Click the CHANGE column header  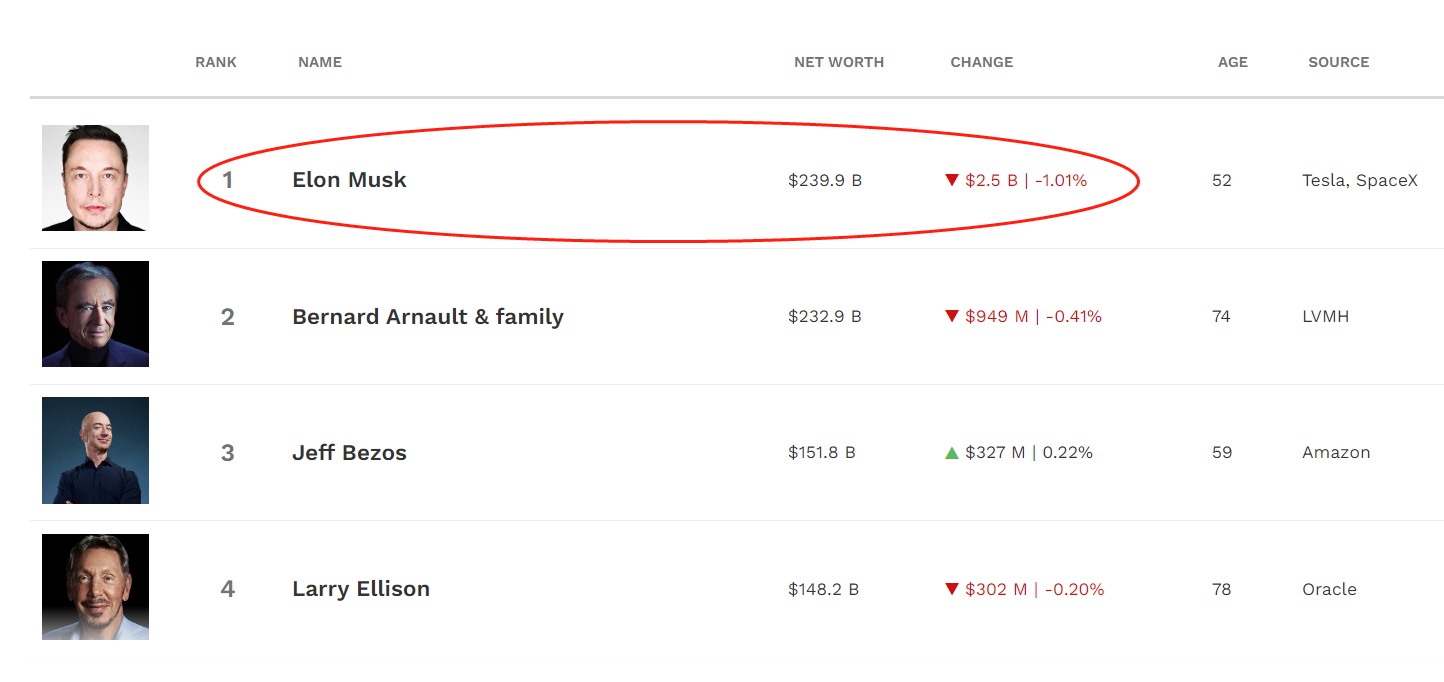[x=982, y=62]
